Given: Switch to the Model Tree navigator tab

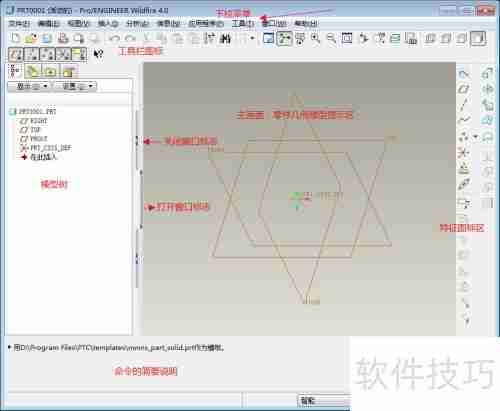Looking at the screenshot, I should coord(15,70).
